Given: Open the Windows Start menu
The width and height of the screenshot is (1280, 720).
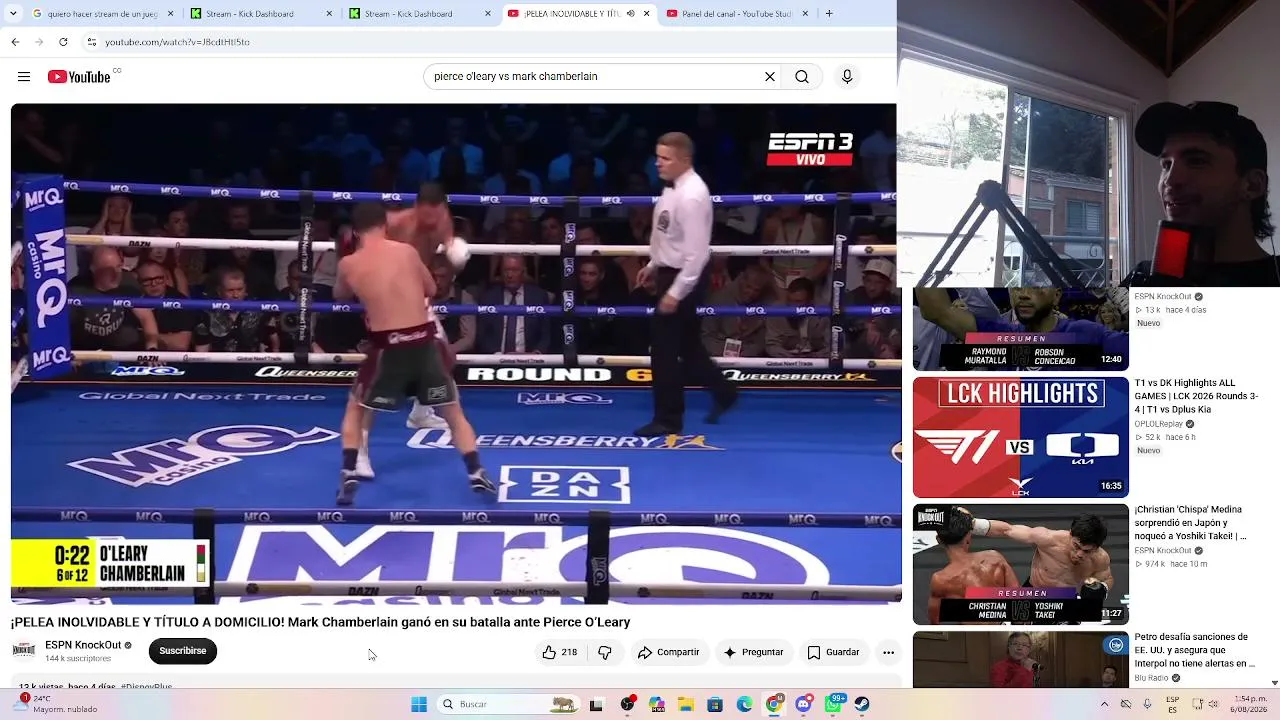Looking at the screenshot, I should (419, 704).
